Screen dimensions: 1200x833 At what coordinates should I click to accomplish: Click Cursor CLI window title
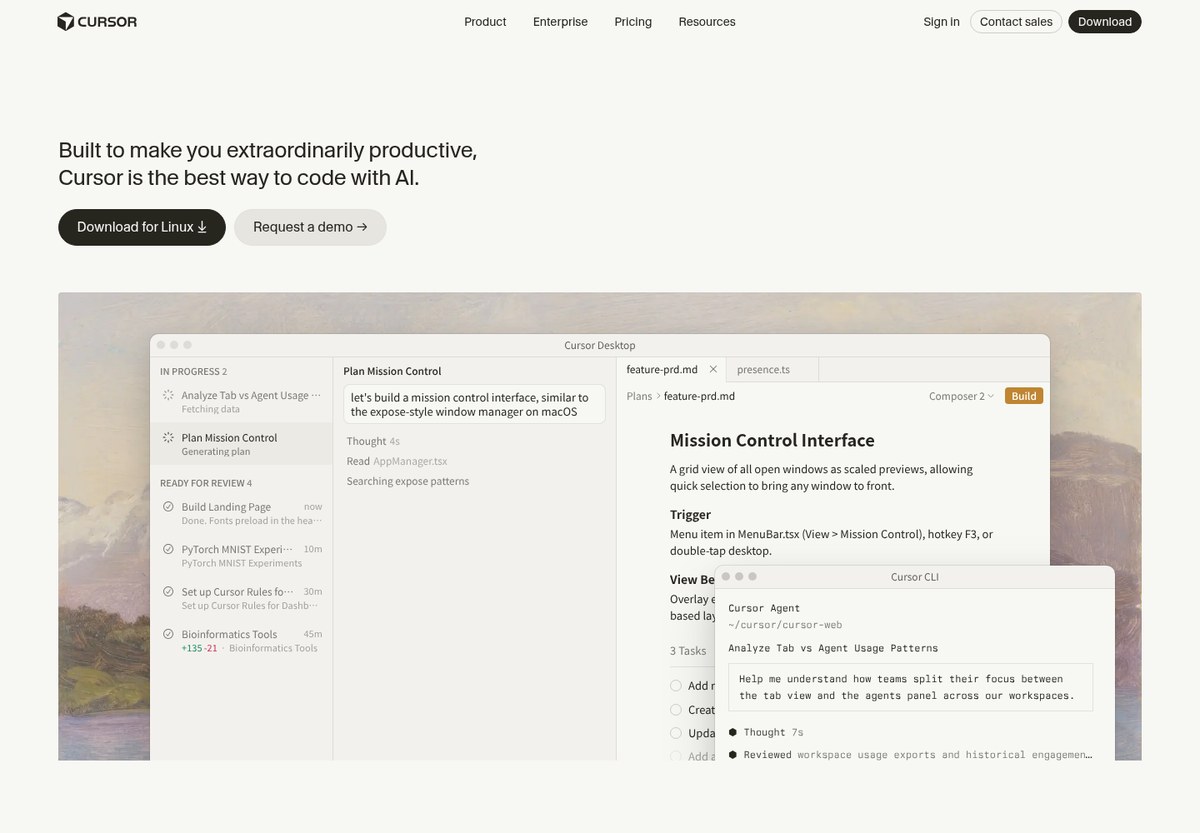(x=915, y=577)
